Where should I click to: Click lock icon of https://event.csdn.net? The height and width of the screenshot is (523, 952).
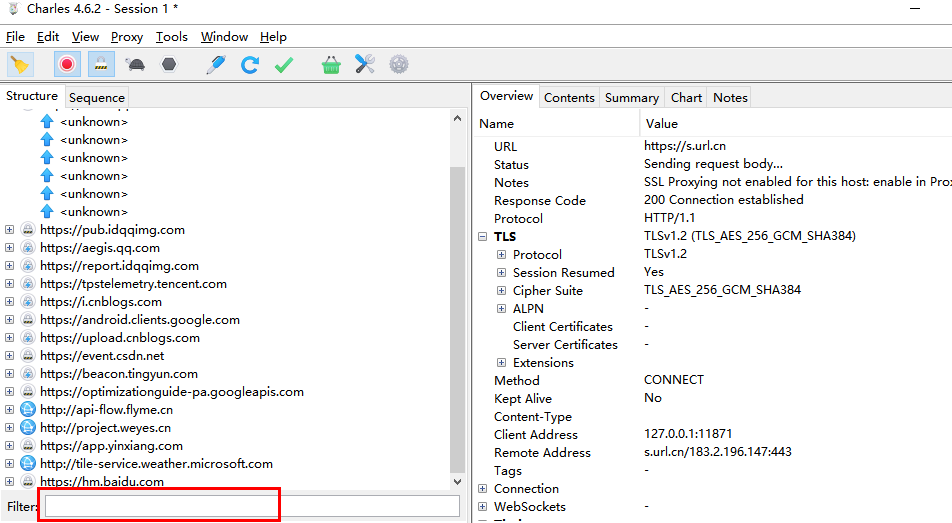[27, 355]
